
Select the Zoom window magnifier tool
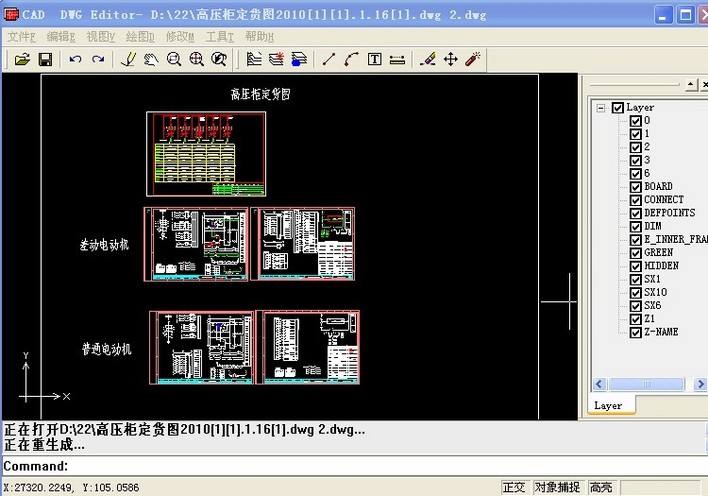[174, 59]
